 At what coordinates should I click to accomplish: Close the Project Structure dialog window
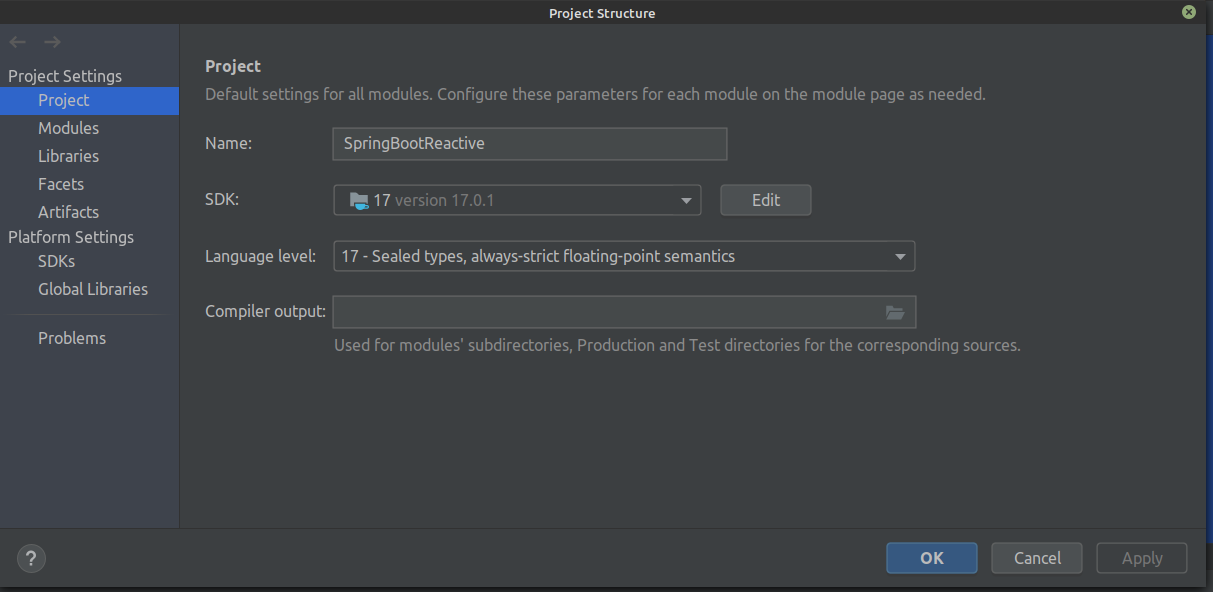point(1188,12)
